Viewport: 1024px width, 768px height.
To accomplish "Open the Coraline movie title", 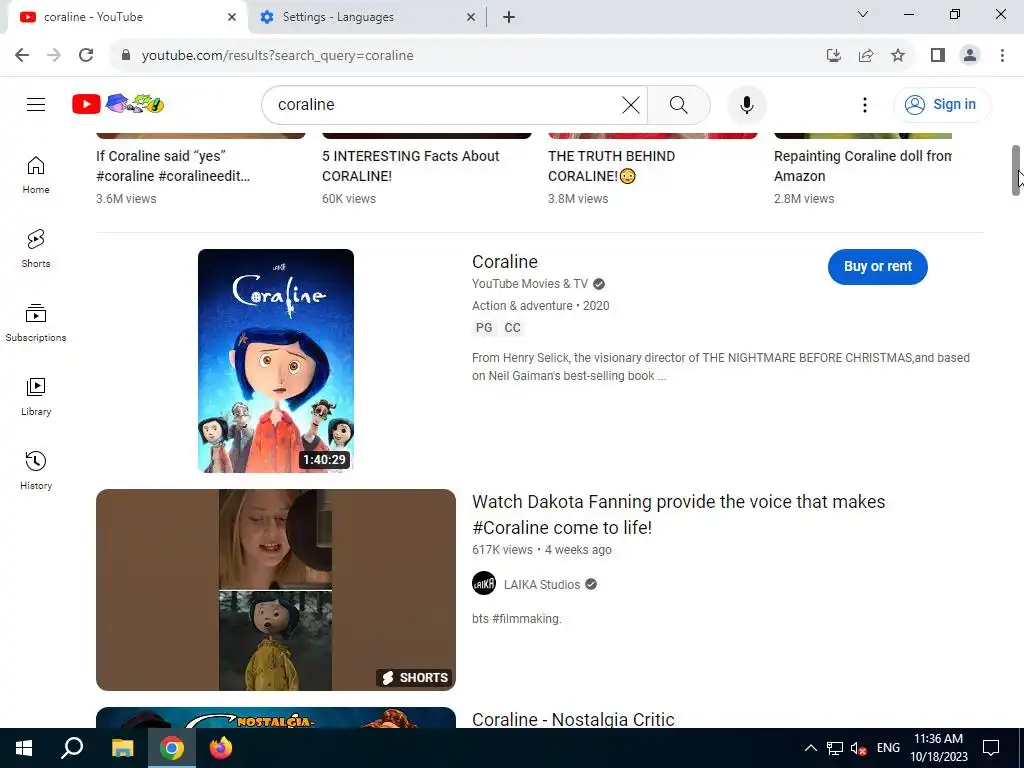I will [x=505, y=261].
